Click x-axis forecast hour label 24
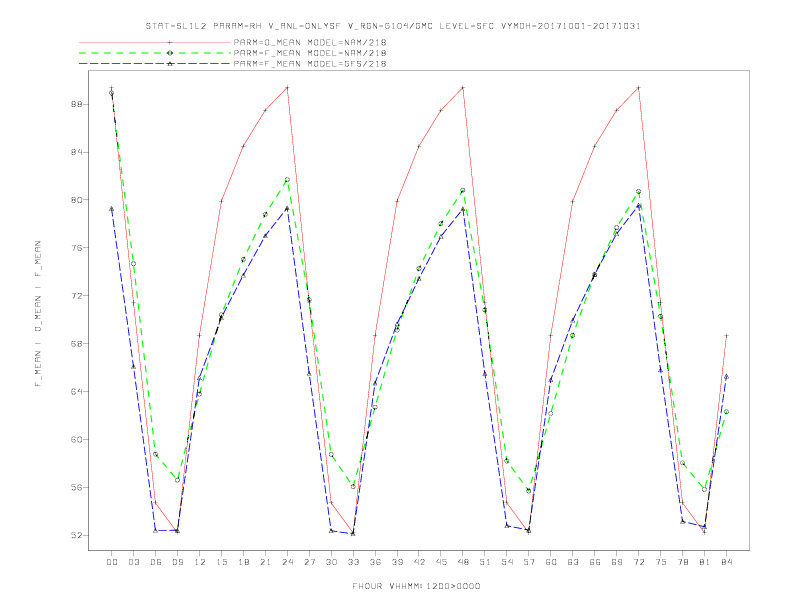This screenshot has width=792, height=612. pos(287,562)
